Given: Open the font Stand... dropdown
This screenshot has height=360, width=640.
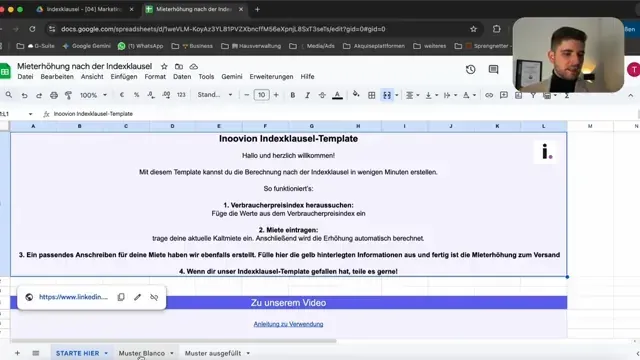Looking at the screenshot, I should tap(215, 95).
